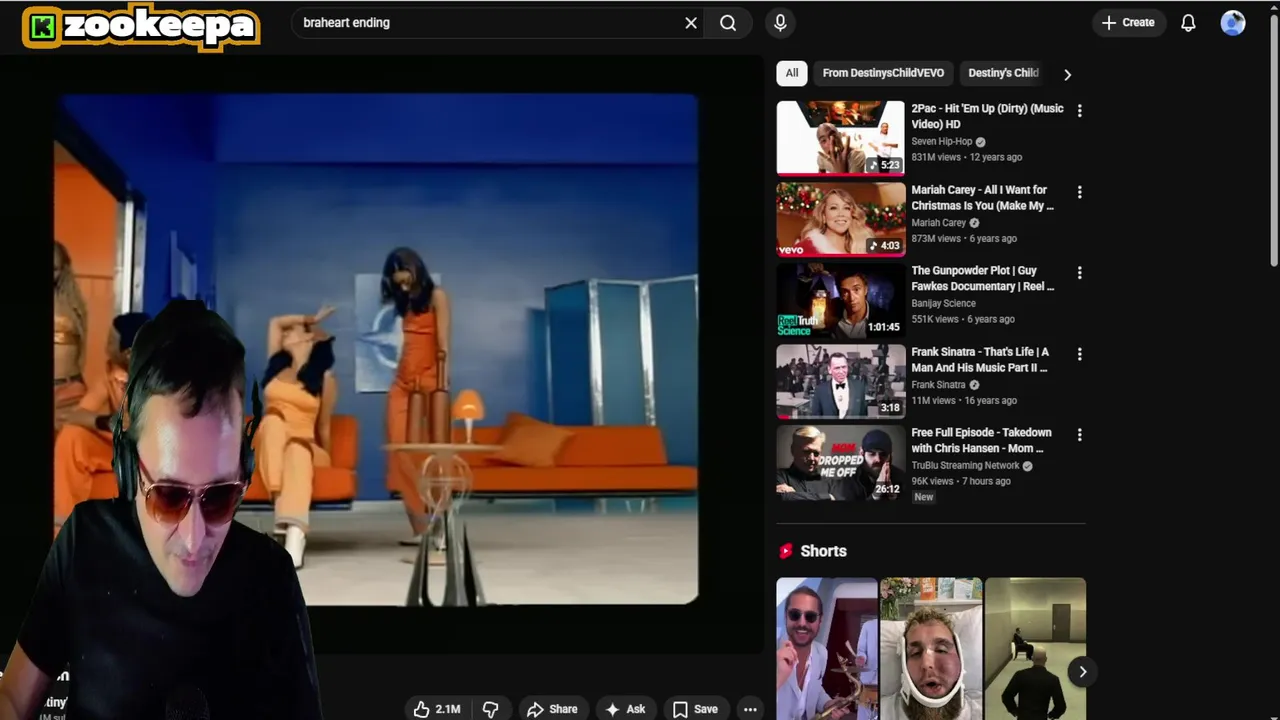
Task: Click the title 'Frank Sinatra - That's Life'
Action: coord(980,359)
